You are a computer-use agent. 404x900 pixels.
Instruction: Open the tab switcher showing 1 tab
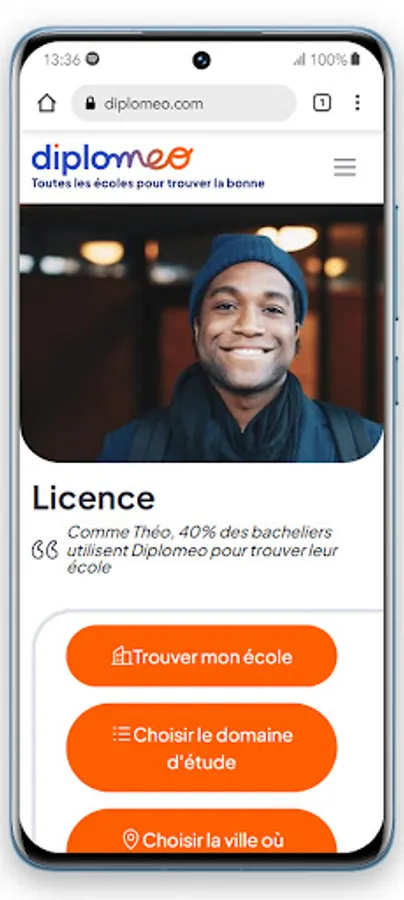pos(322,103)
